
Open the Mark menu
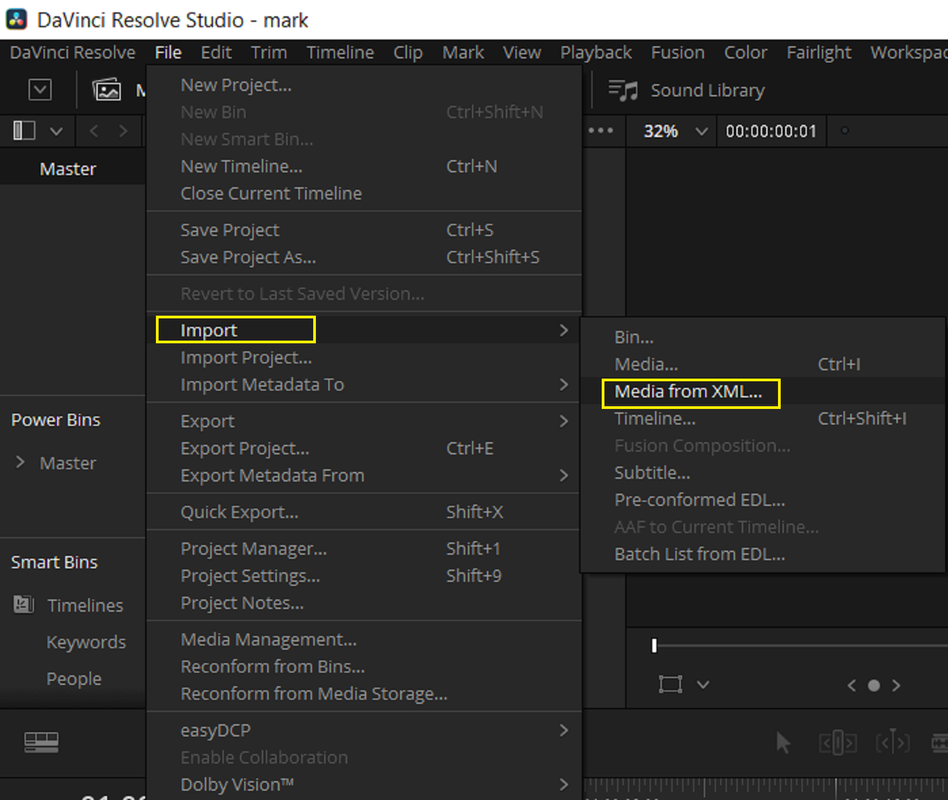[x=463, y=53]
